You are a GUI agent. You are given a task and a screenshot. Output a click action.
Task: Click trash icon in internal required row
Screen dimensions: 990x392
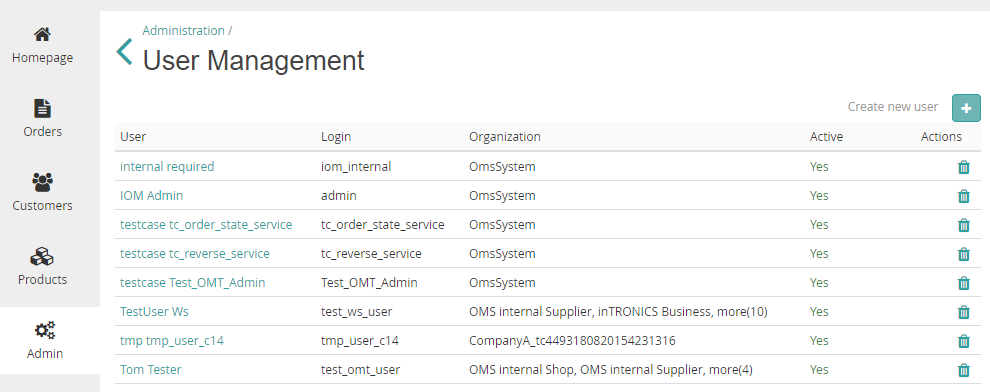point(963,167)
